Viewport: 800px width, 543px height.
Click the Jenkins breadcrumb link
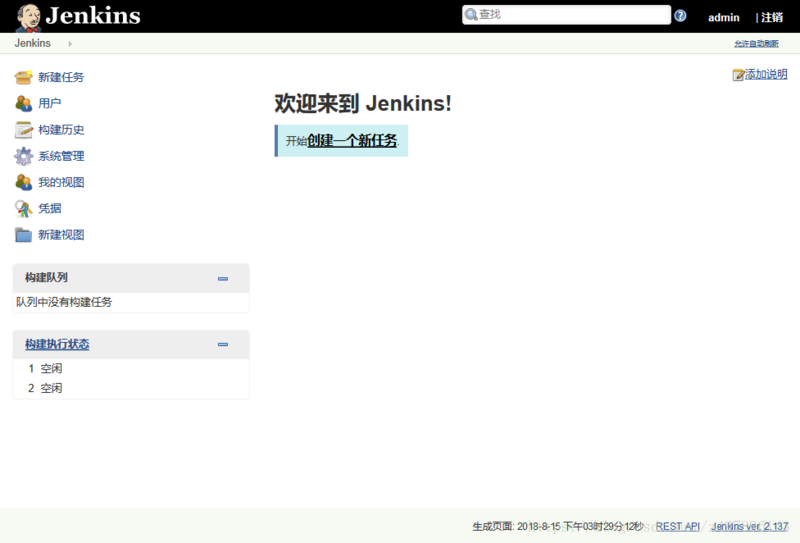[x=33, y=43]
